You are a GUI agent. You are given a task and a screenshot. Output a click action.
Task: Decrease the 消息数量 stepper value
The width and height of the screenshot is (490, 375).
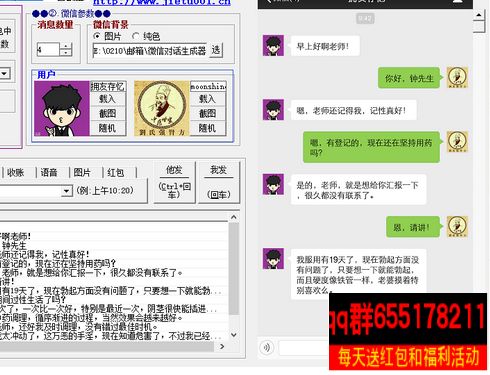point(66,53)
